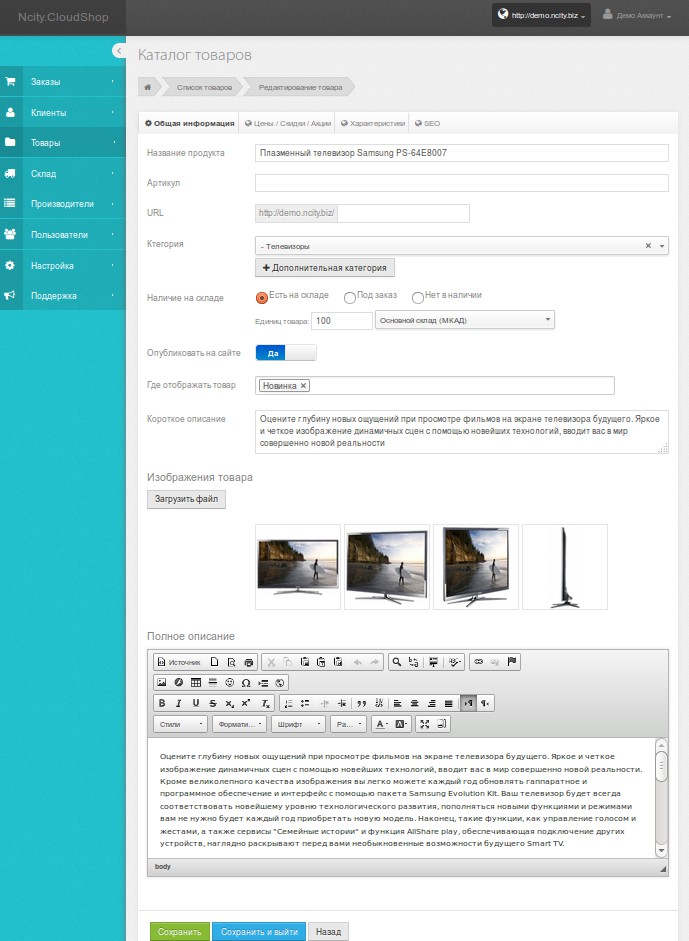Switch to Характеристики tab
This screenshot has height=941, width=689.
click(373, 123)
